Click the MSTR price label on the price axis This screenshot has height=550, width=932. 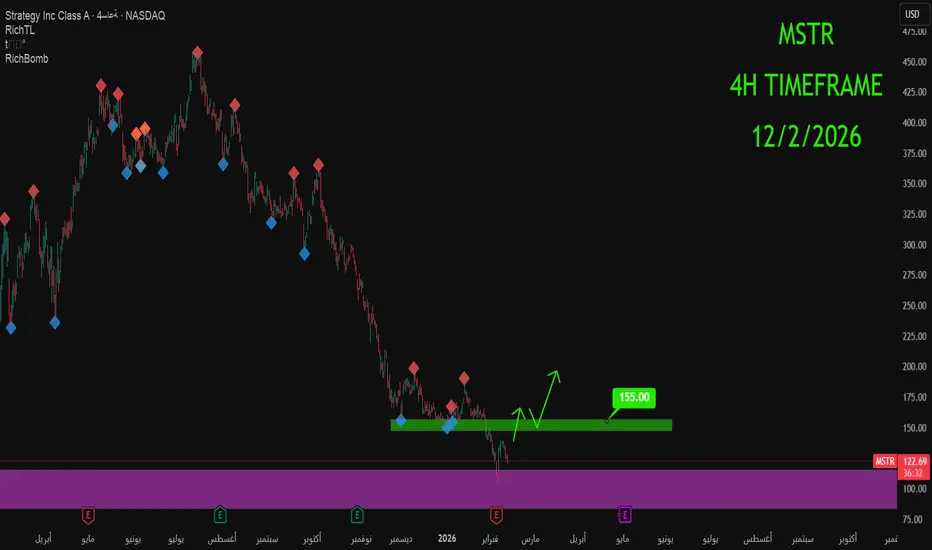pyautogui.click(x=884, y=461)
